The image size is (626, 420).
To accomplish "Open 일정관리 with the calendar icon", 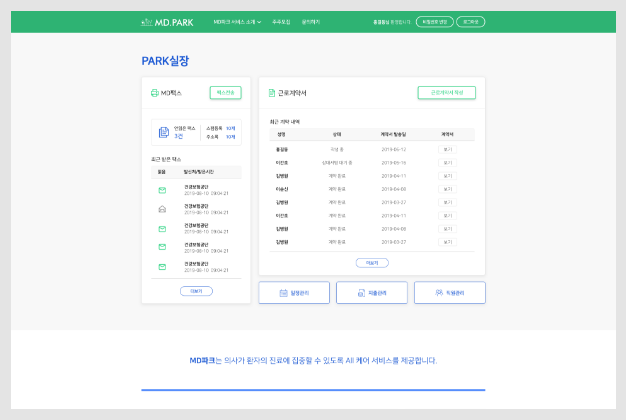I will [294, 292].
